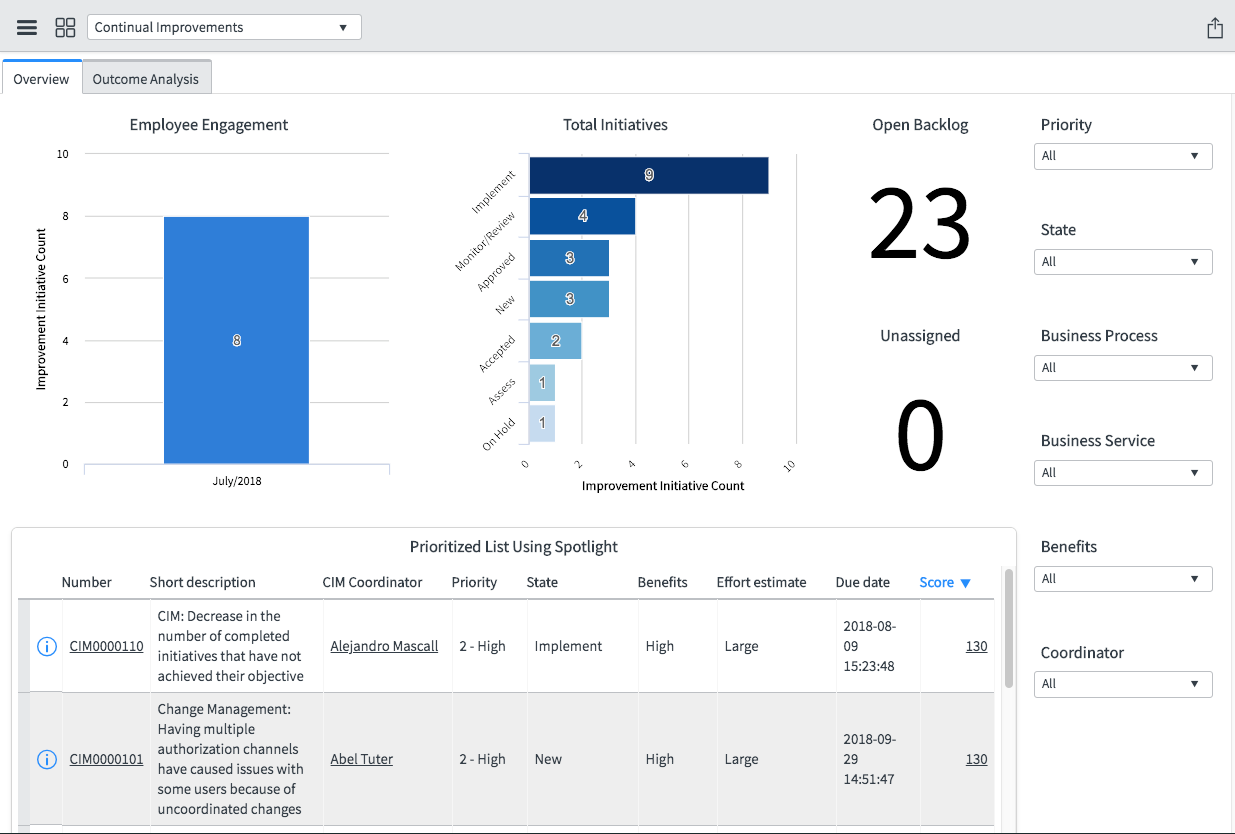The image size is (1235, 834).
Task: Click the share dashboard icon
Action: click(x=1215, y=27)
